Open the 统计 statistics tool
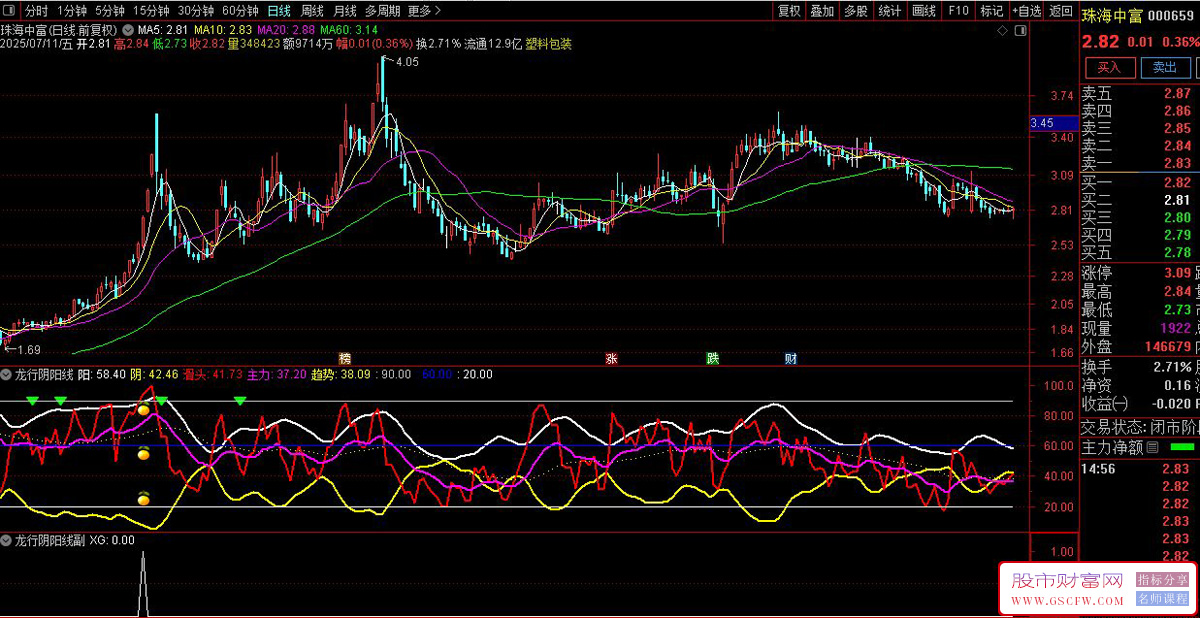 click(x=889, y=11)
